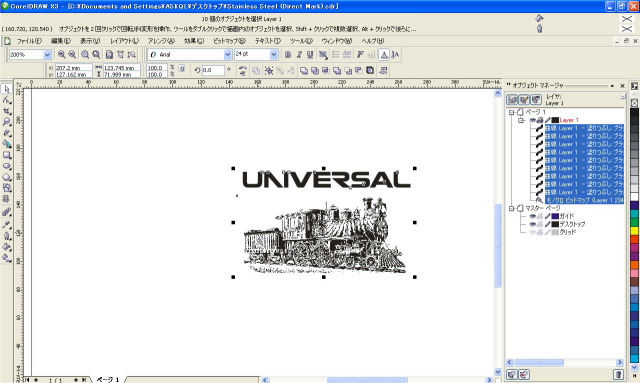Toggle visibility eye of ガイド layer
This screenshot has width=640, height=383.
[532, 216]
